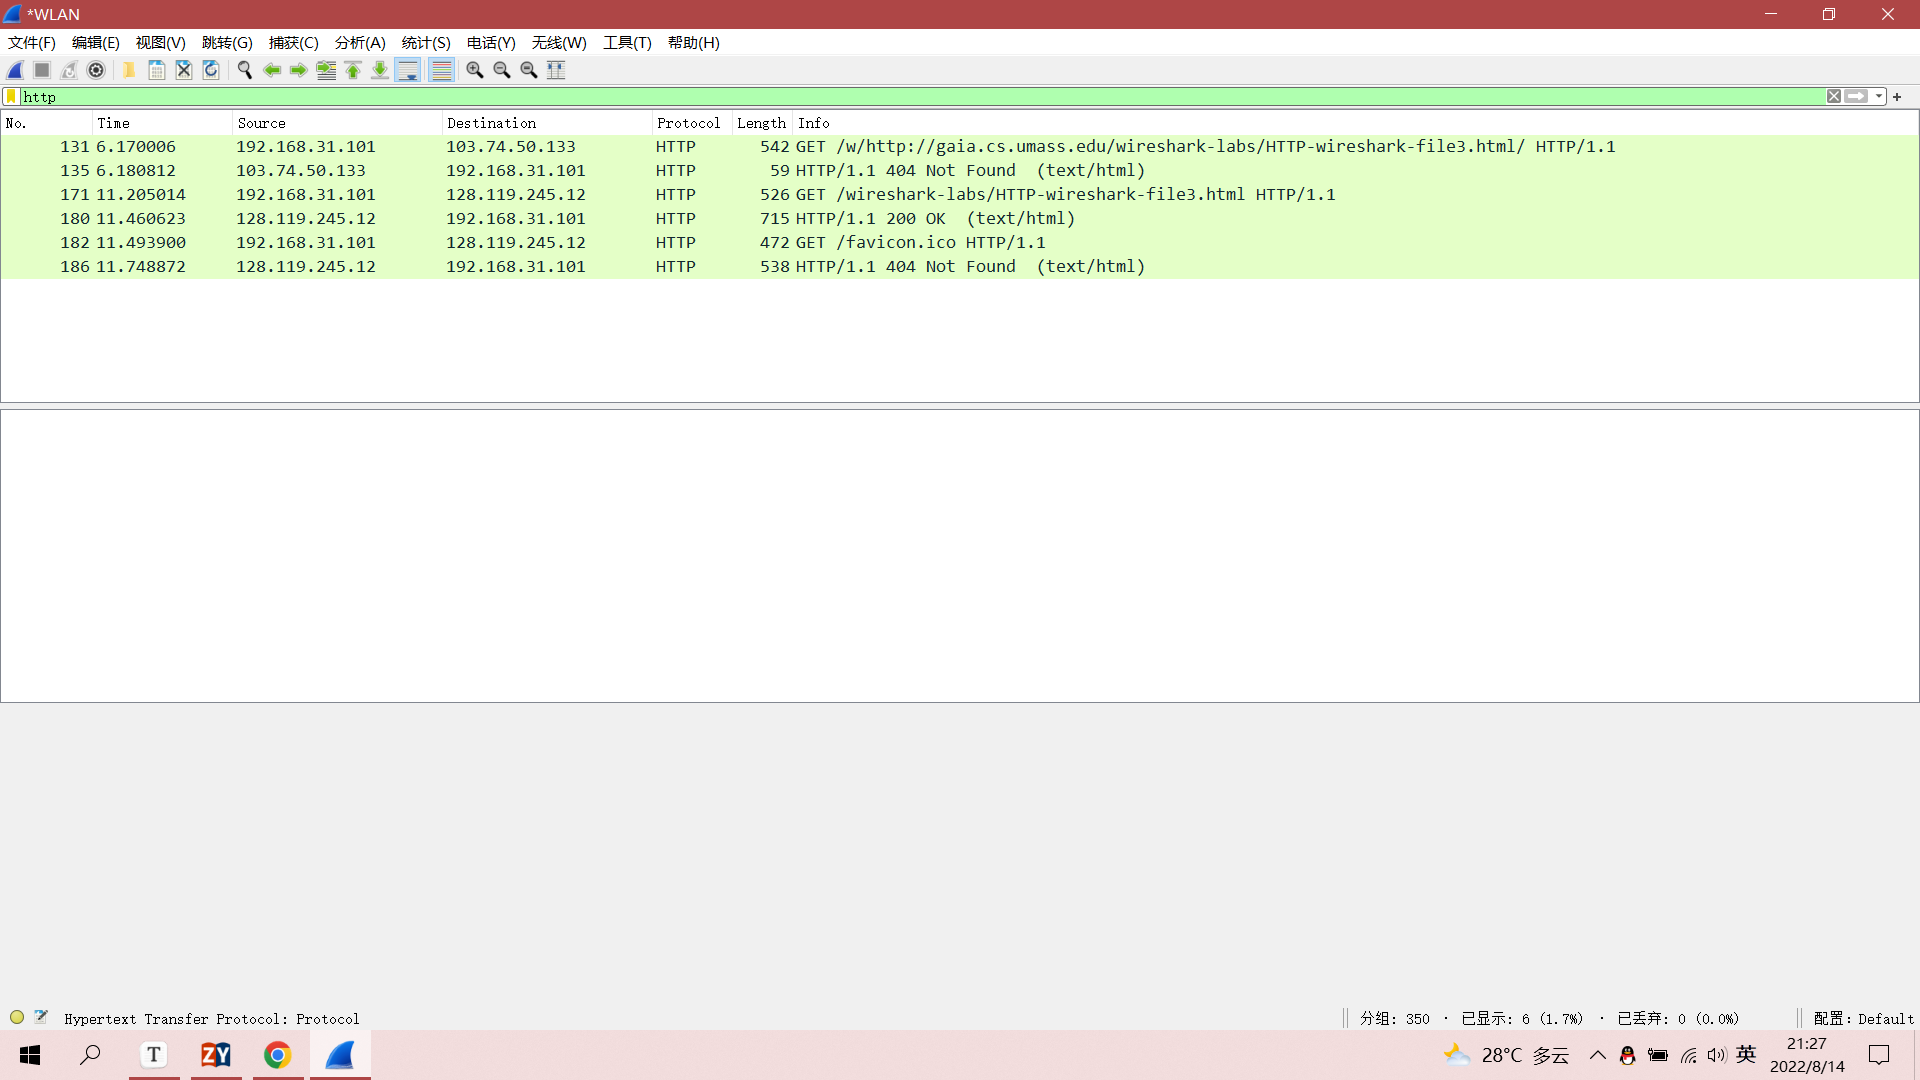Image resolution: width=1920 pixels, height=1080 pixels.
Task: Open the 视图(V) menu
Action: tap(161, 43)
